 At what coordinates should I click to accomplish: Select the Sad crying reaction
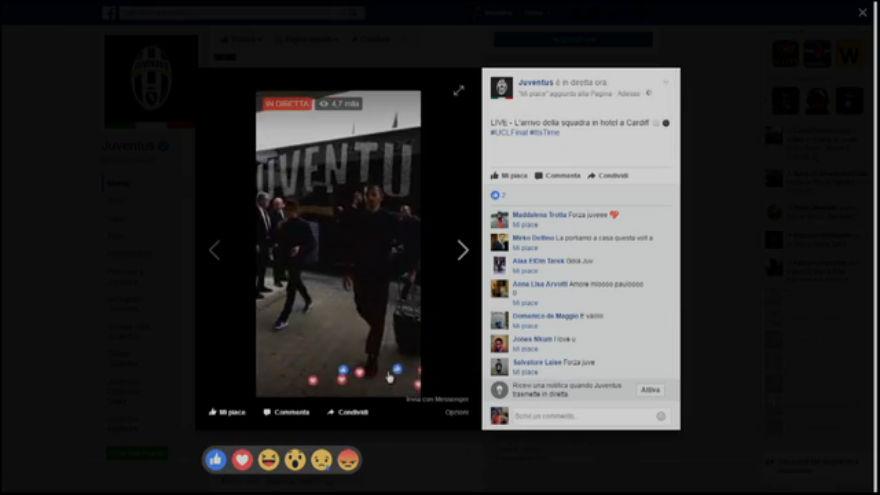321,460
